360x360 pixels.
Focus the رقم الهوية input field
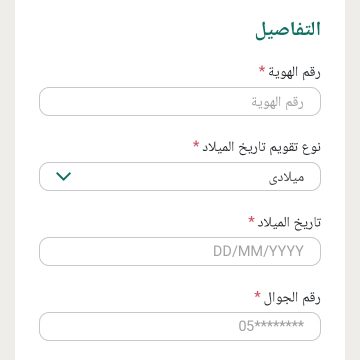point(180,101)
